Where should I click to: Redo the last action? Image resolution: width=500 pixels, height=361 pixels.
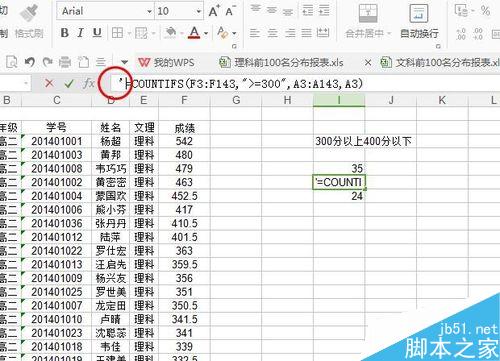pos(47,62)
